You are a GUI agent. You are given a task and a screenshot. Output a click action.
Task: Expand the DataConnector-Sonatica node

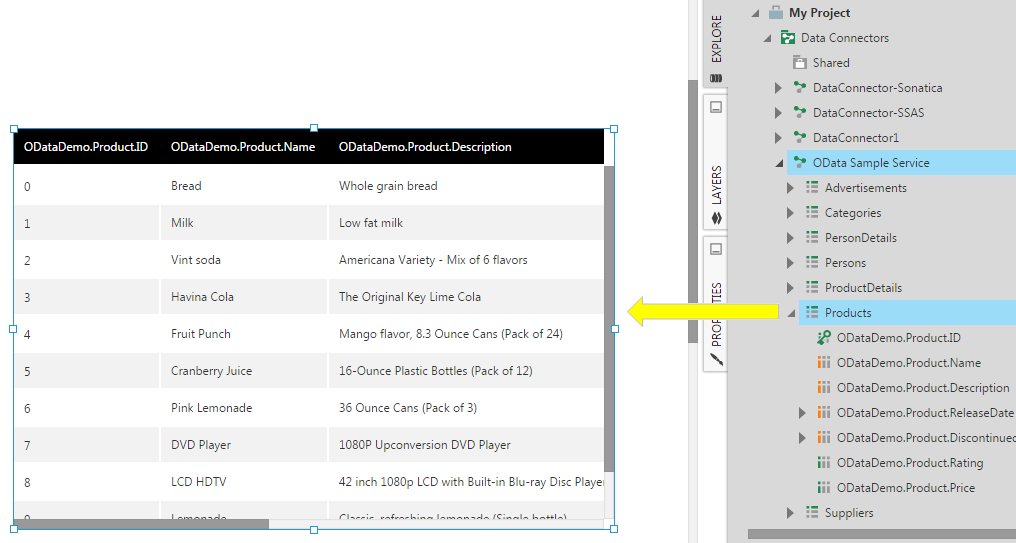tap(778, 88)
